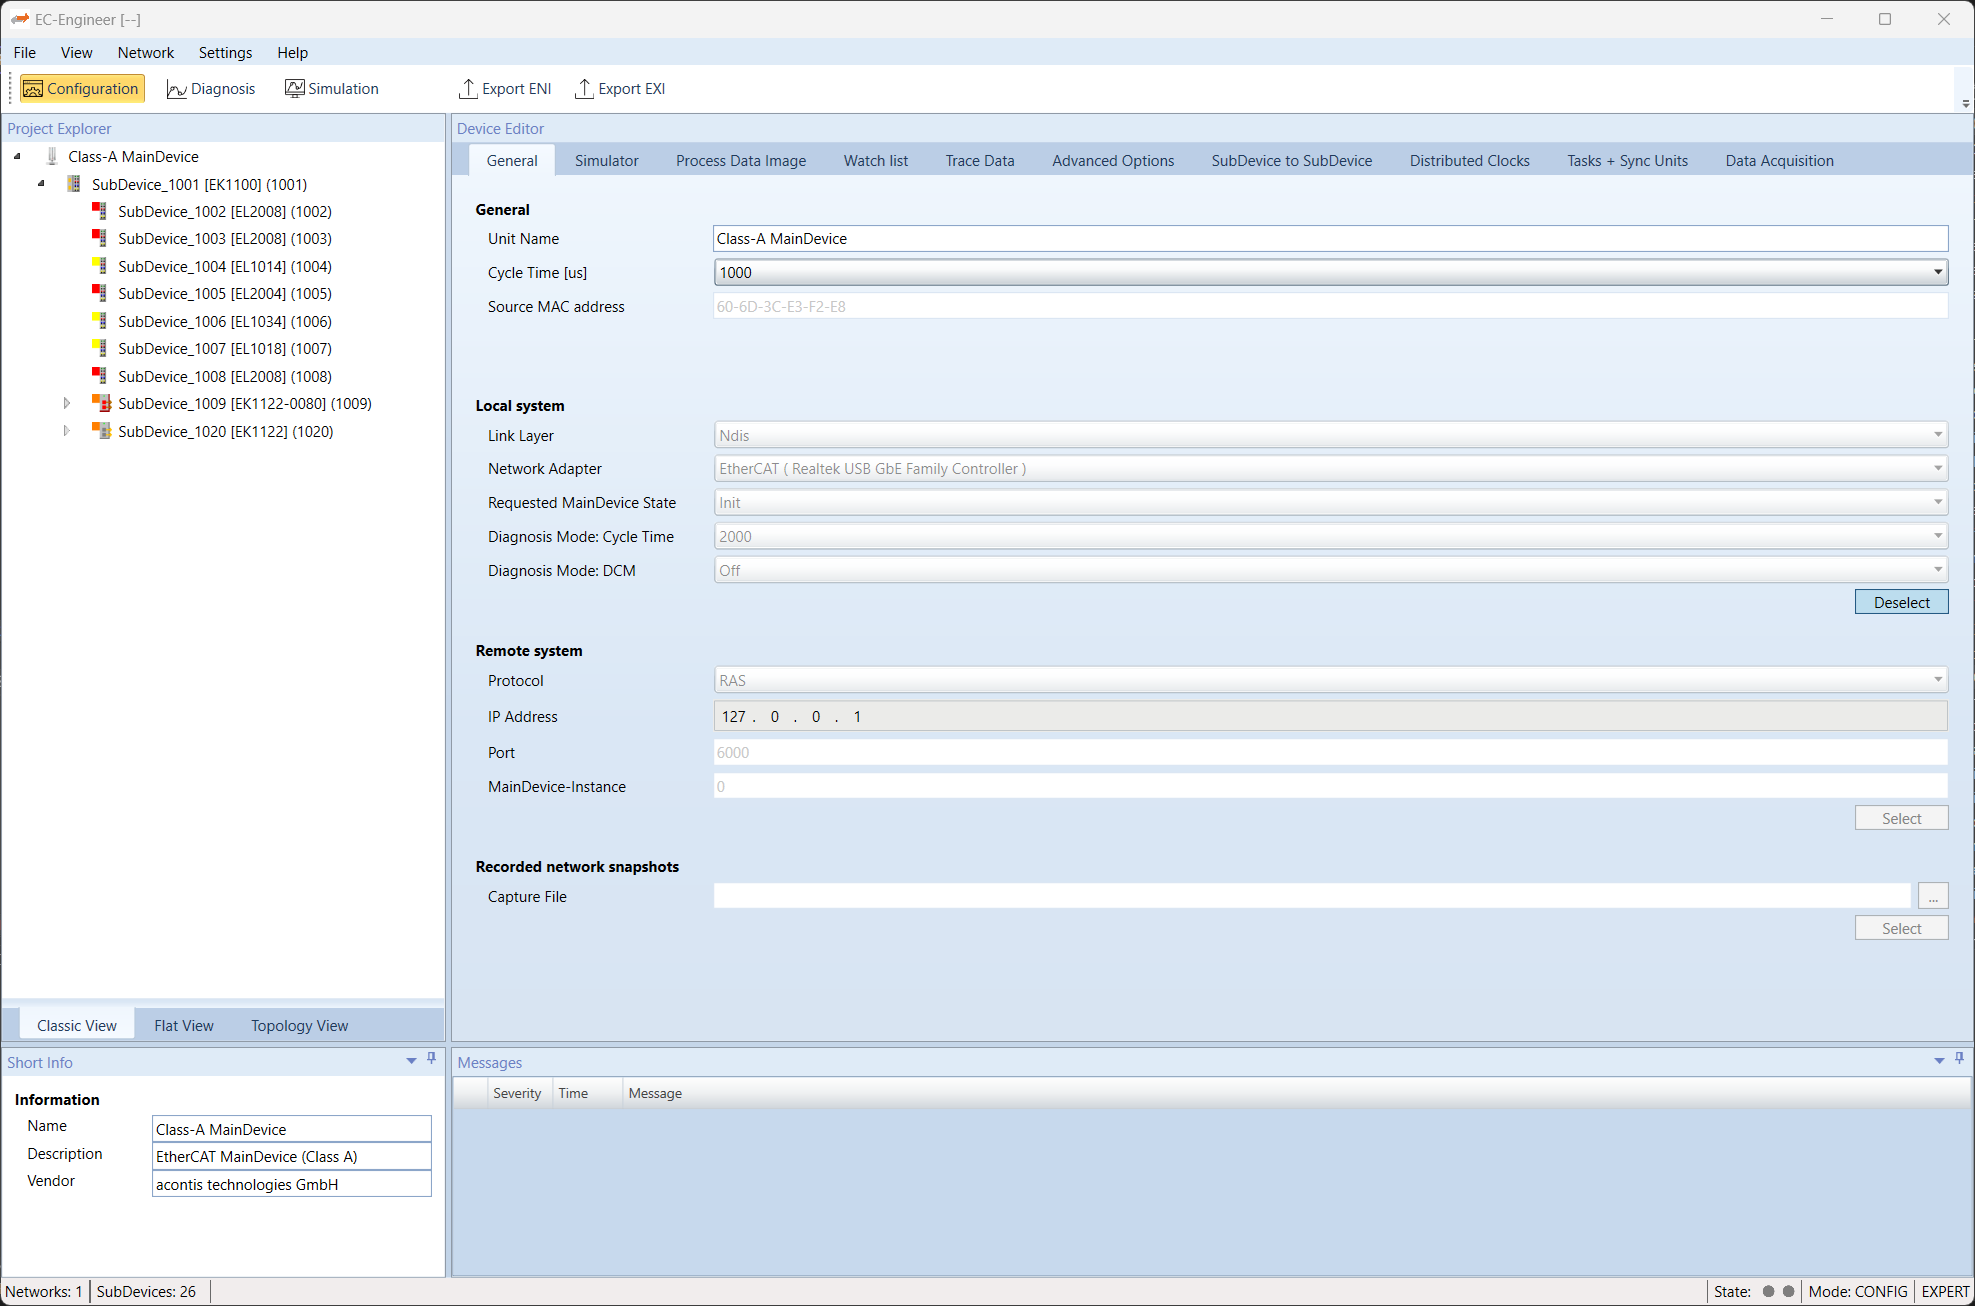Open the Short Info panel dropdown arrow

click(x=411, y=1061)
